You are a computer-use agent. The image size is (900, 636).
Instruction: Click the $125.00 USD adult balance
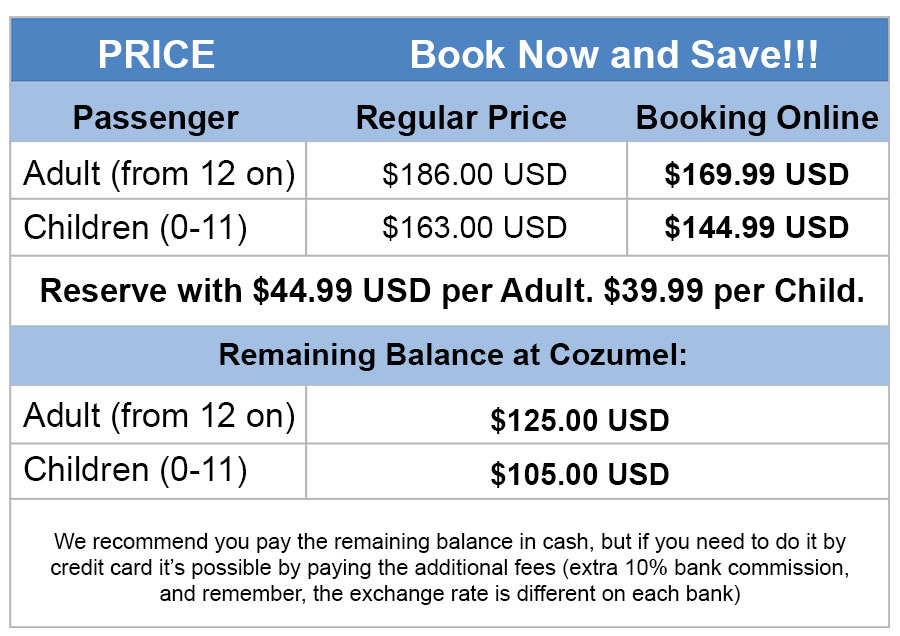click(579, 420)
